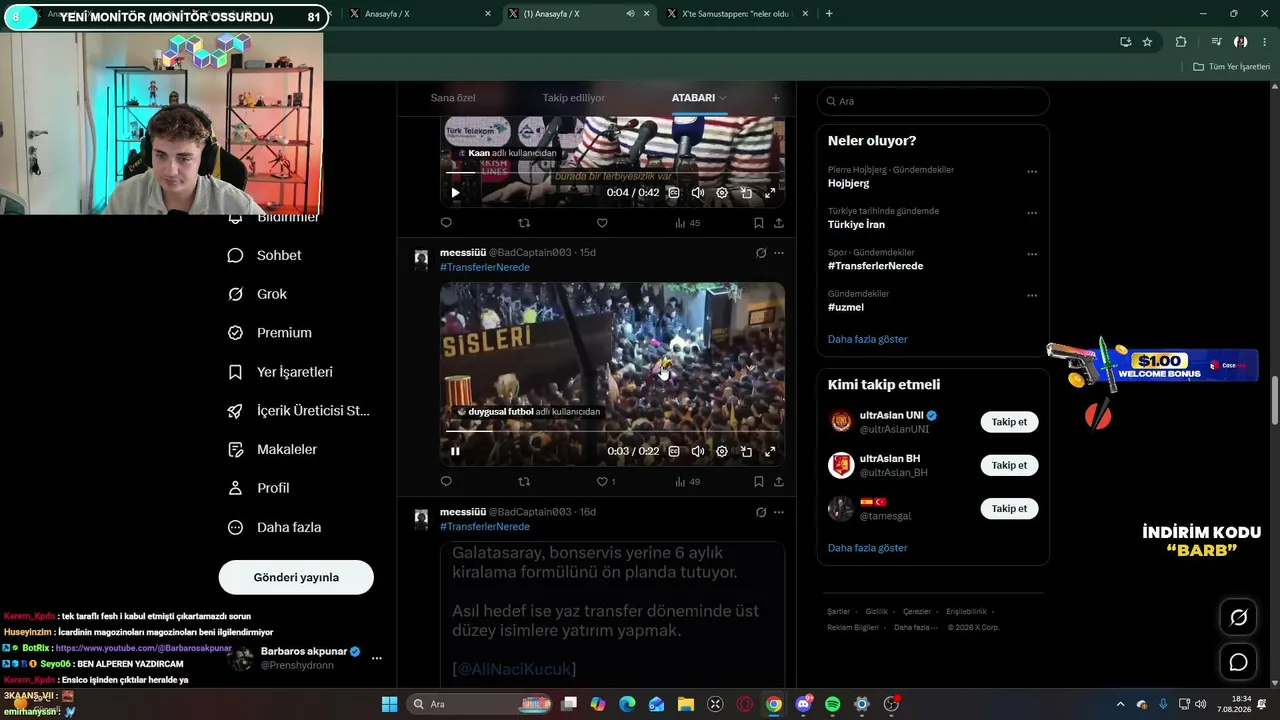The width and height of the screenshot is (1280, 720).
Task: Show more trends under Neler oluyor
Action: pos(867,339)
